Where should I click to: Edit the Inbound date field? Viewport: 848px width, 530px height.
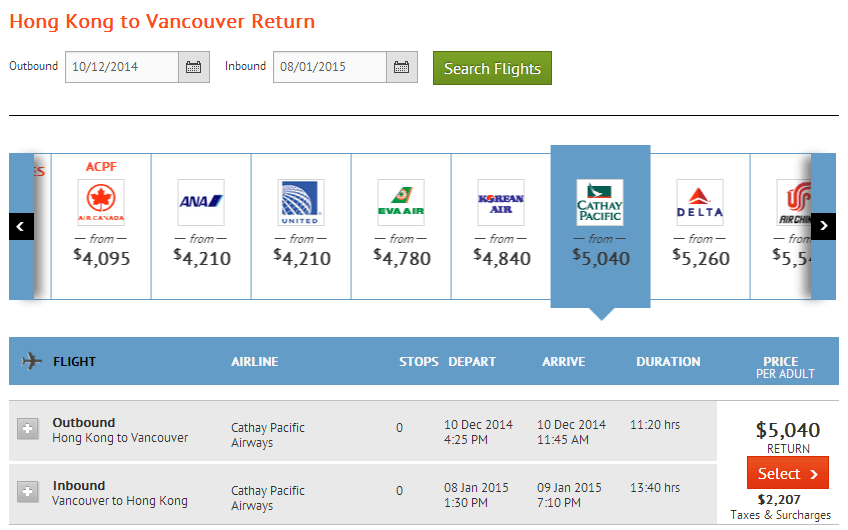point(329,67)
